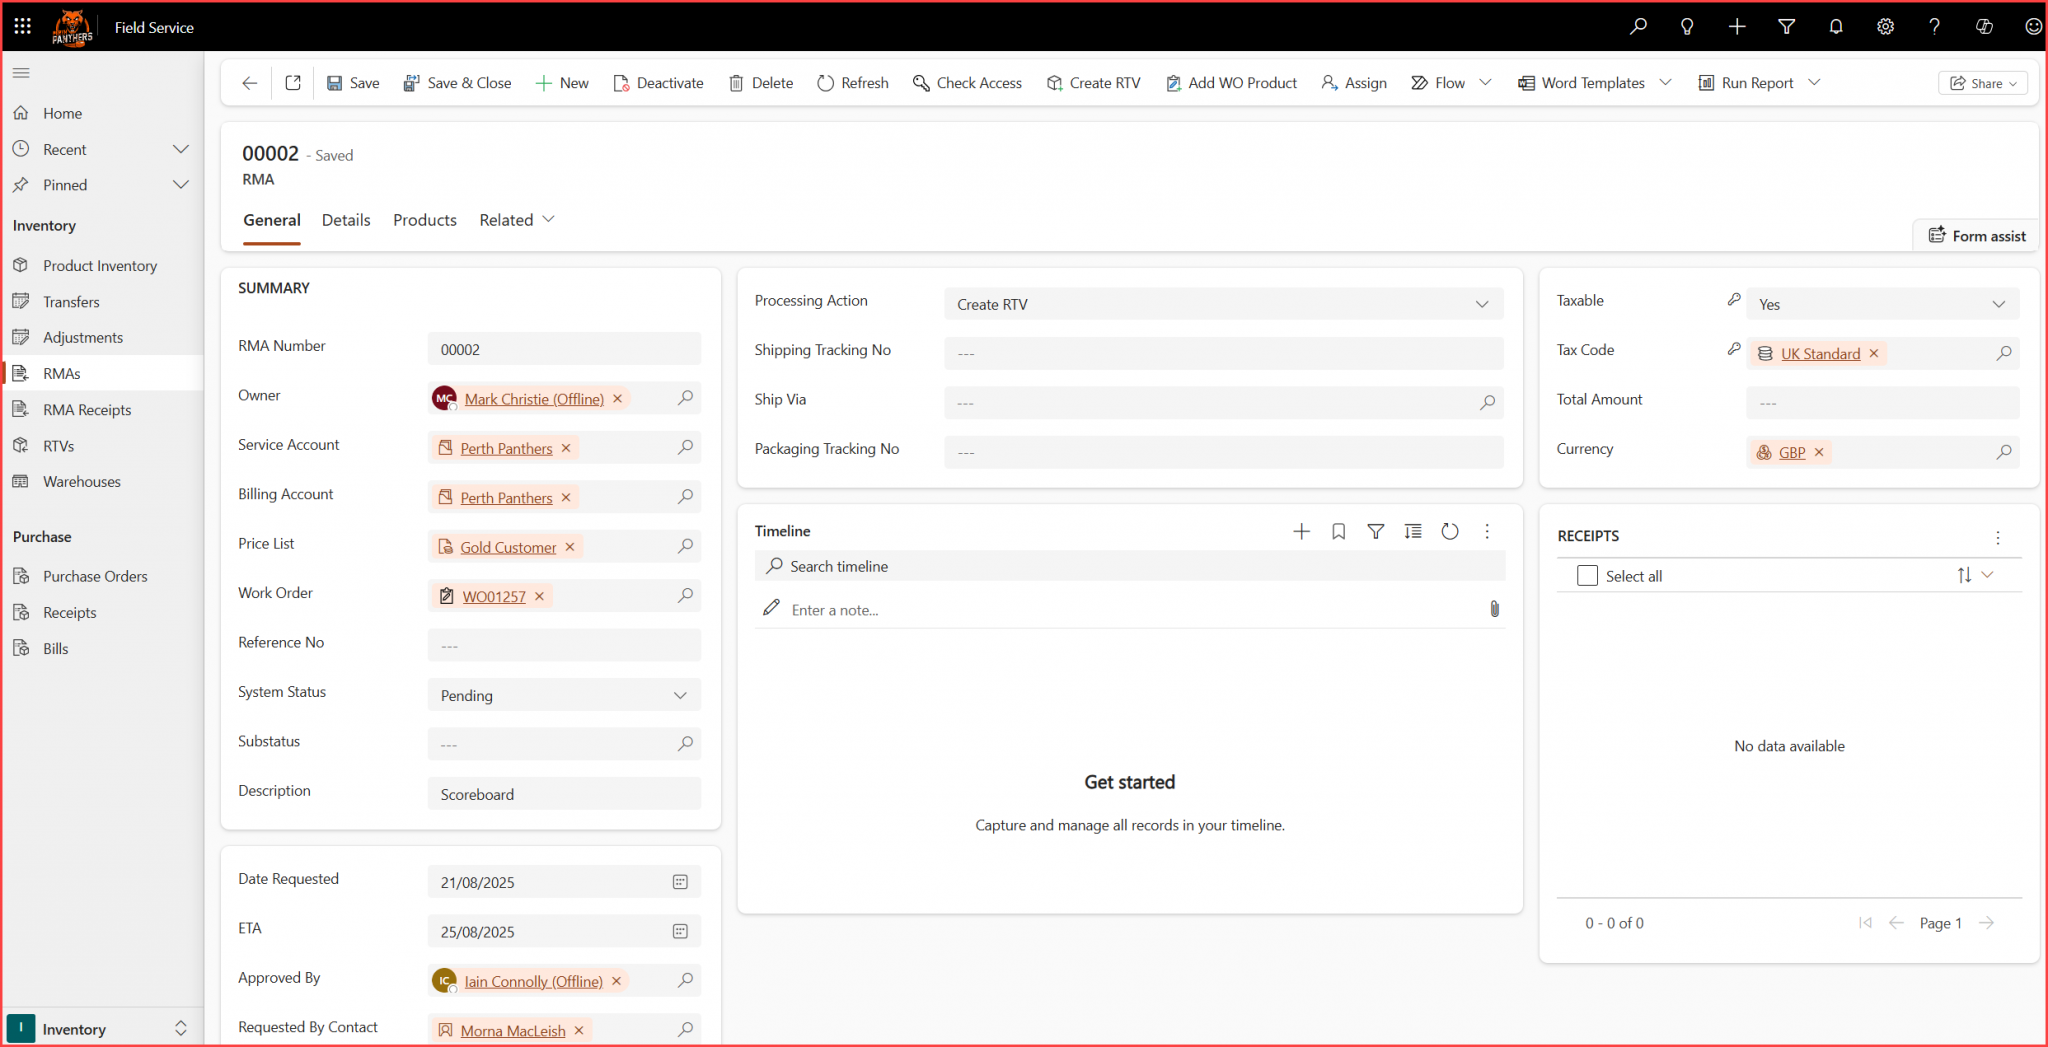Image resolution: width=2048 pixels, height=1047 pixels.
Task: Click the Timeline add record plus icon
Action: click(x=1301, y=532)
